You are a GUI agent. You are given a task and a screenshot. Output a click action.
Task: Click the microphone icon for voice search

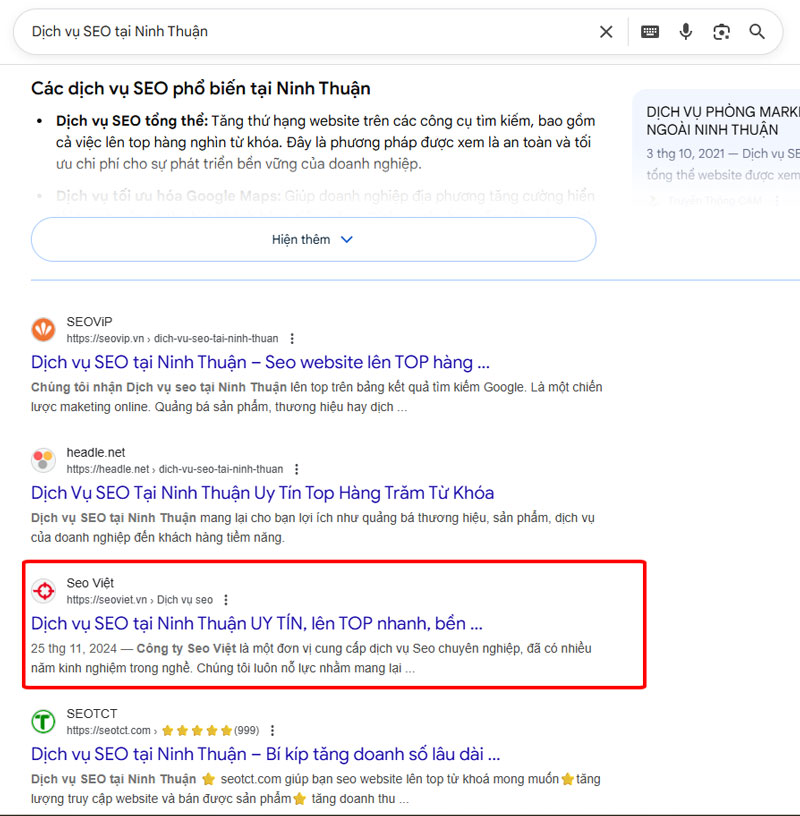pos(686,31)
